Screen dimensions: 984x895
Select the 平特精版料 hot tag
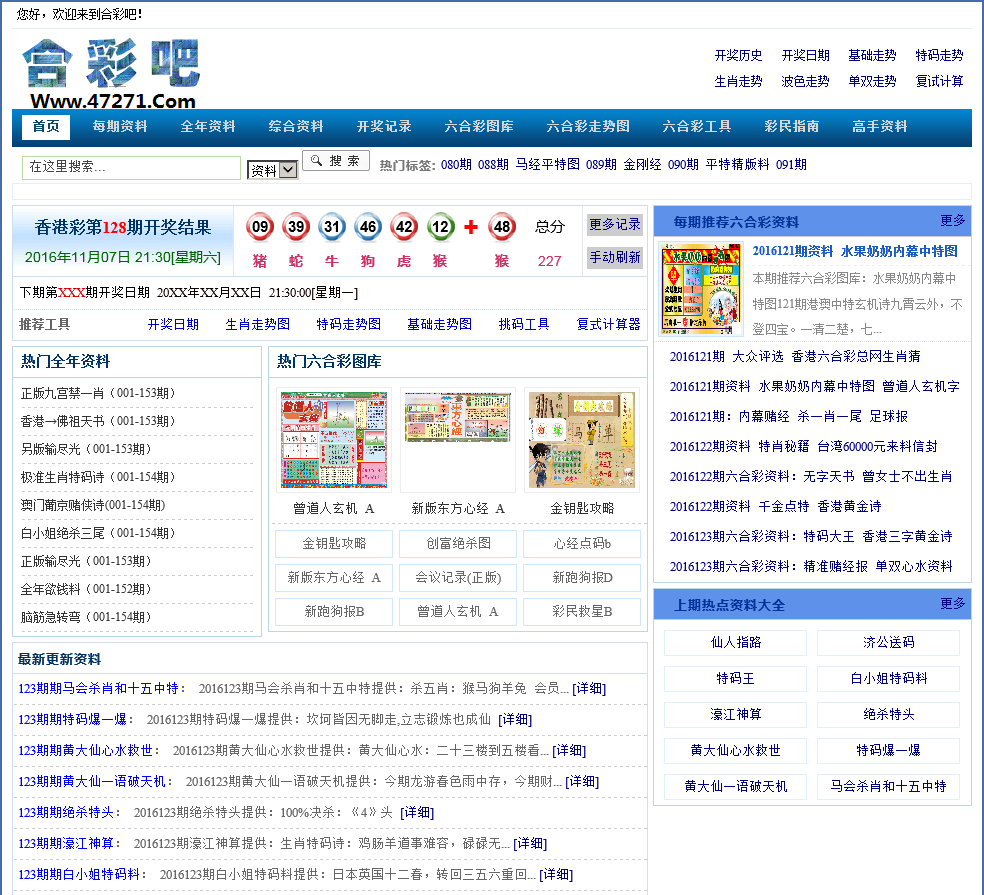tap(737, 164)
